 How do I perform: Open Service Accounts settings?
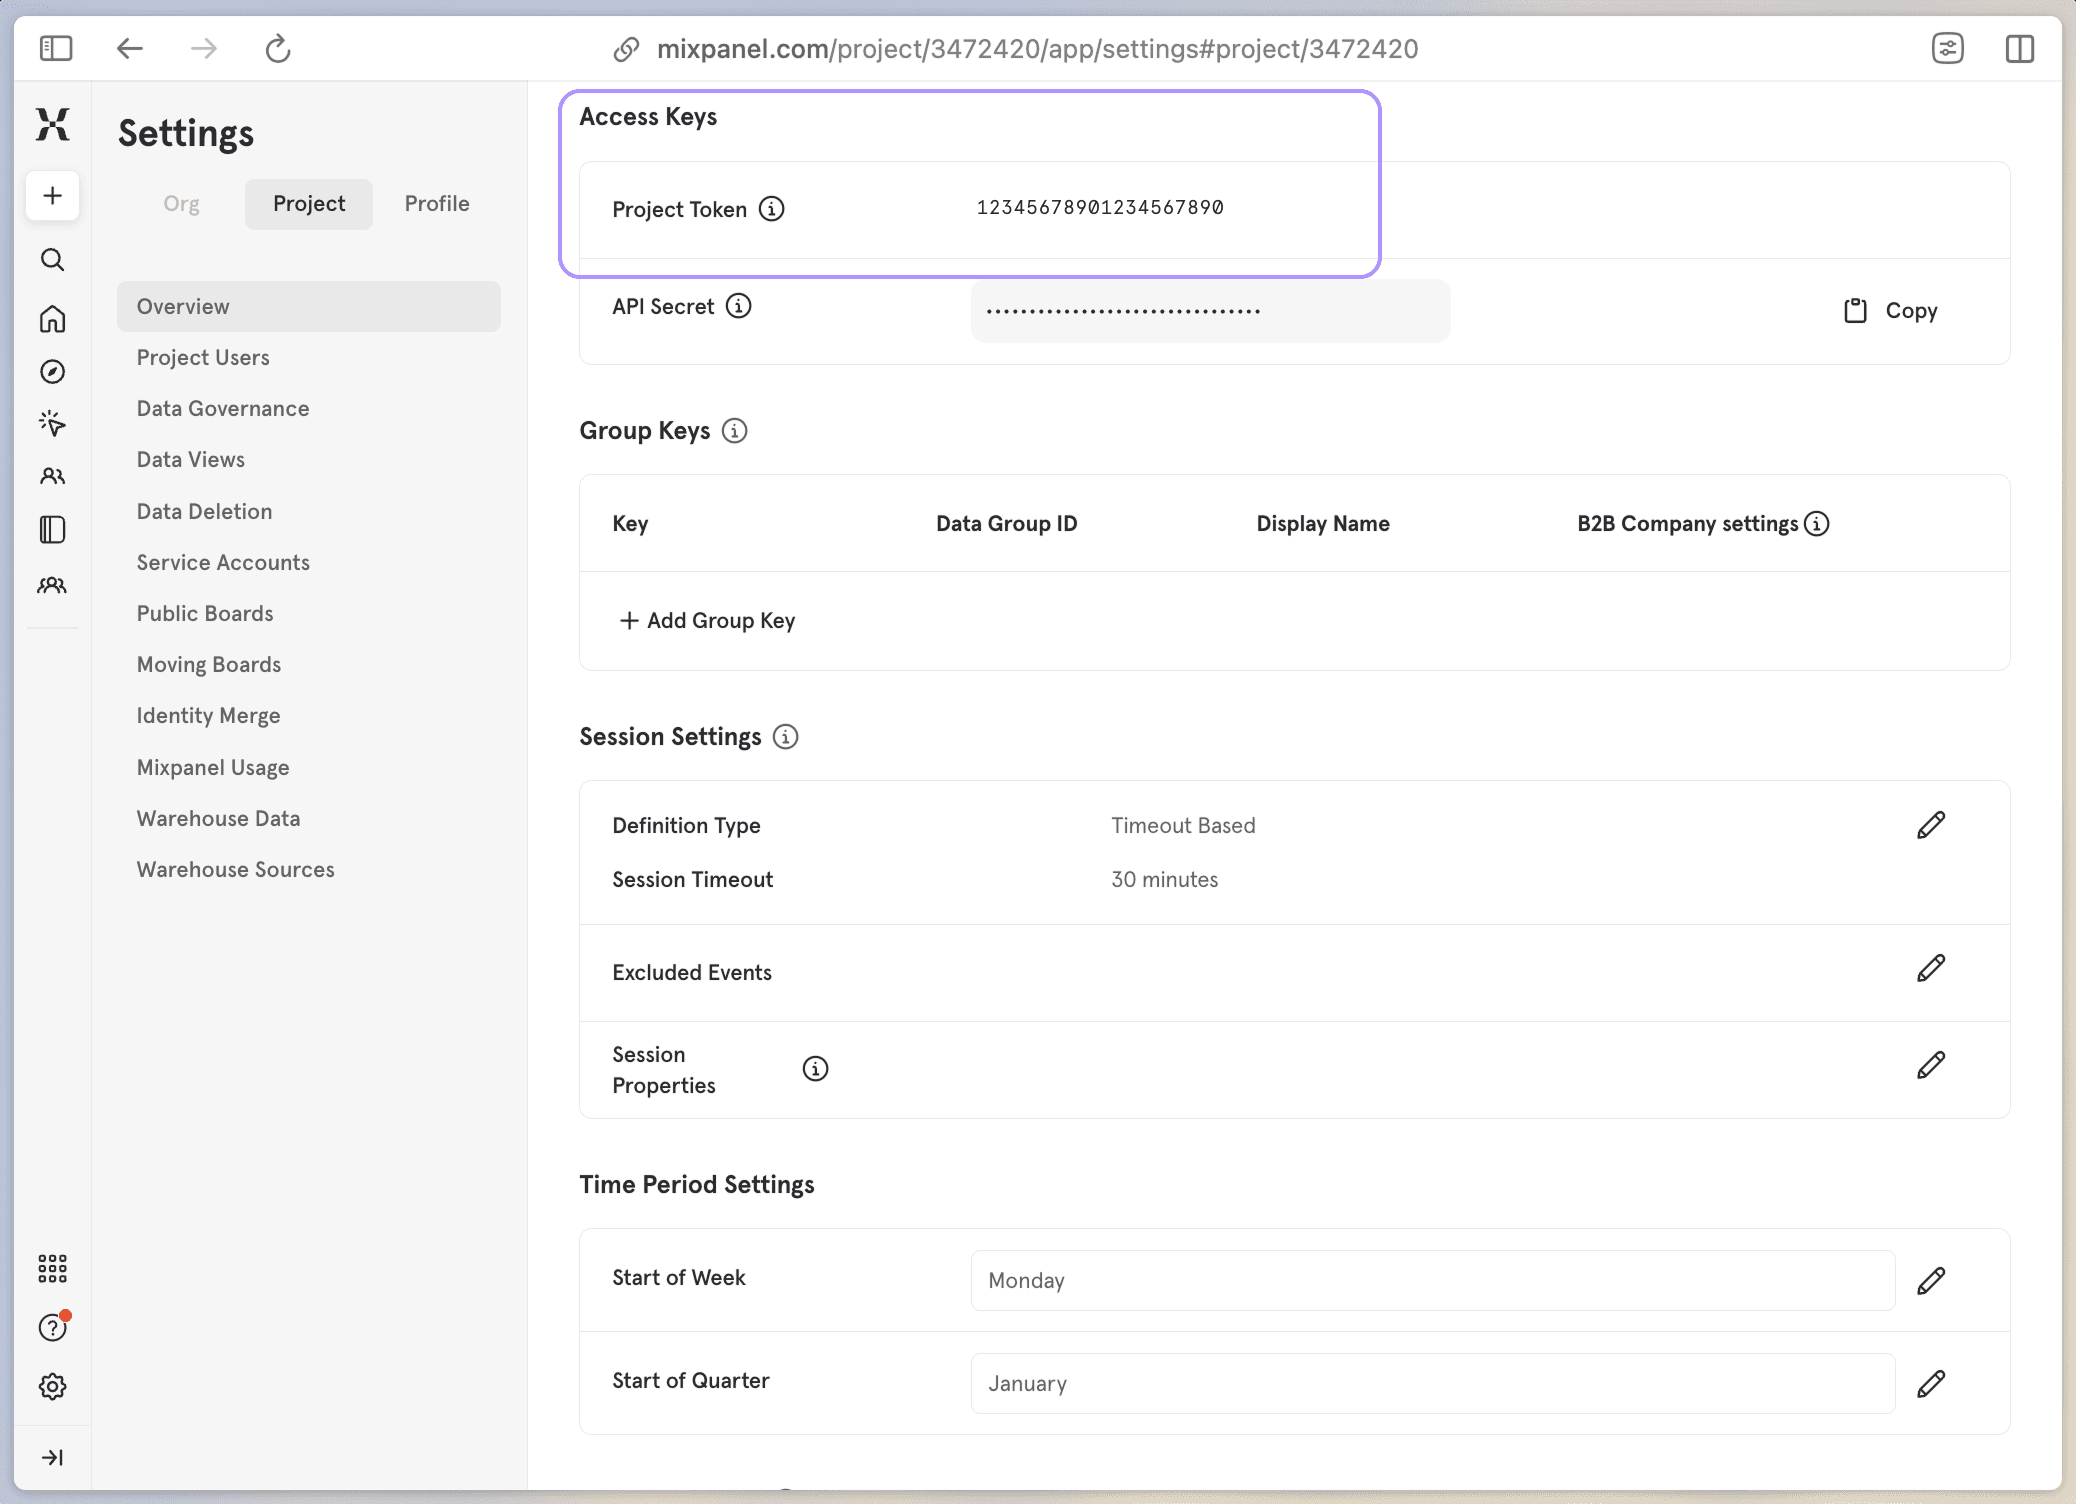tap(223, 562)
